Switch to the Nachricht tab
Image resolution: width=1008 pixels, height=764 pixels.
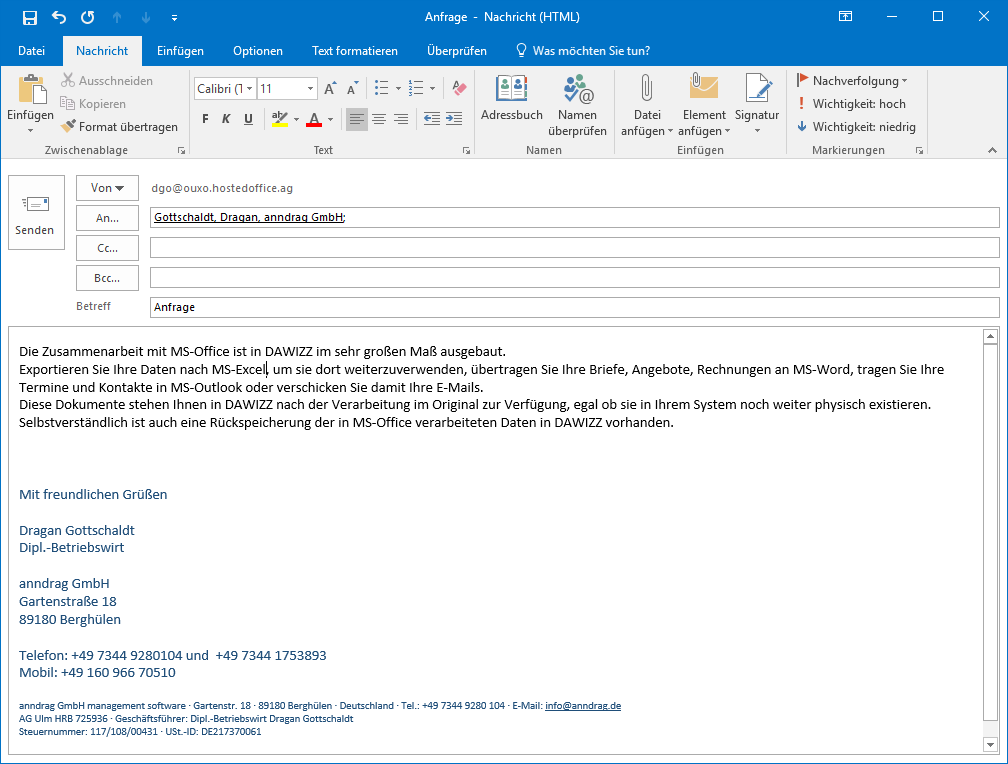point(102,51)
